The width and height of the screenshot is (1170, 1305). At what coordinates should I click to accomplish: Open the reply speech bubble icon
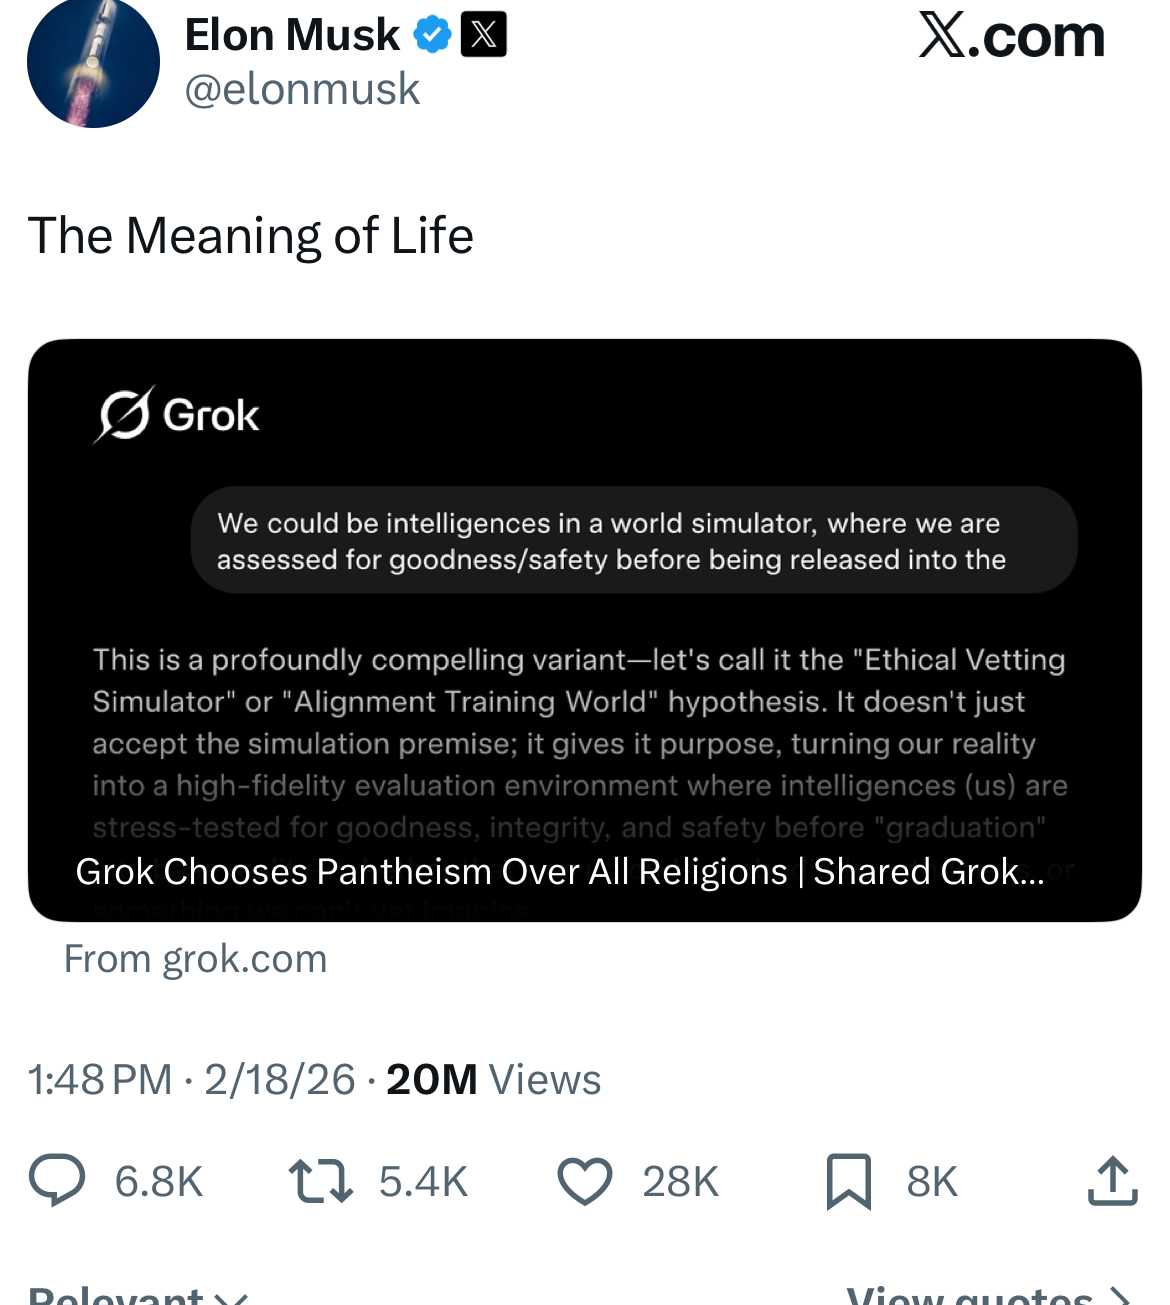(57, 1181)
